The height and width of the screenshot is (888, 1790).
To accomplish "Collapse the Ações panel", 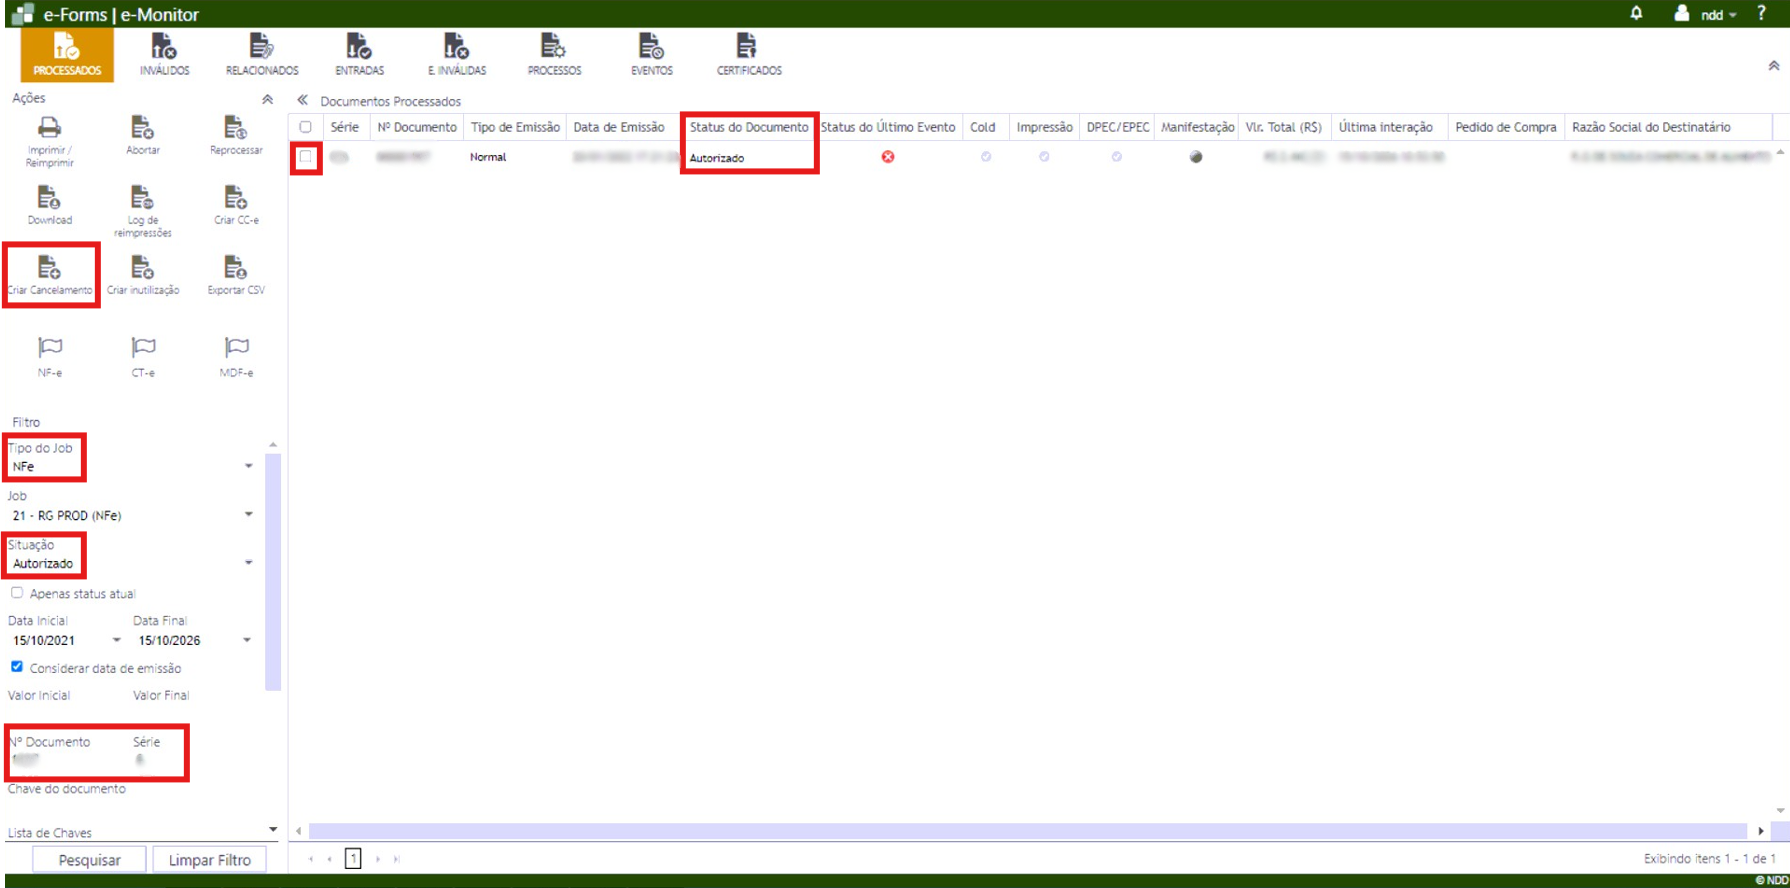I will coord(267,99).
